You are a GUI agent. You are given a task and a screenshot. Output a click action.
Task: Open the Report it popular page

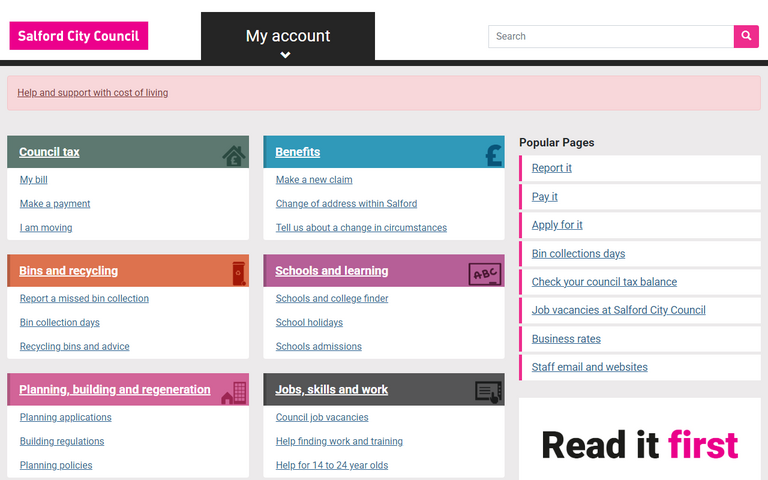[552, 168]
